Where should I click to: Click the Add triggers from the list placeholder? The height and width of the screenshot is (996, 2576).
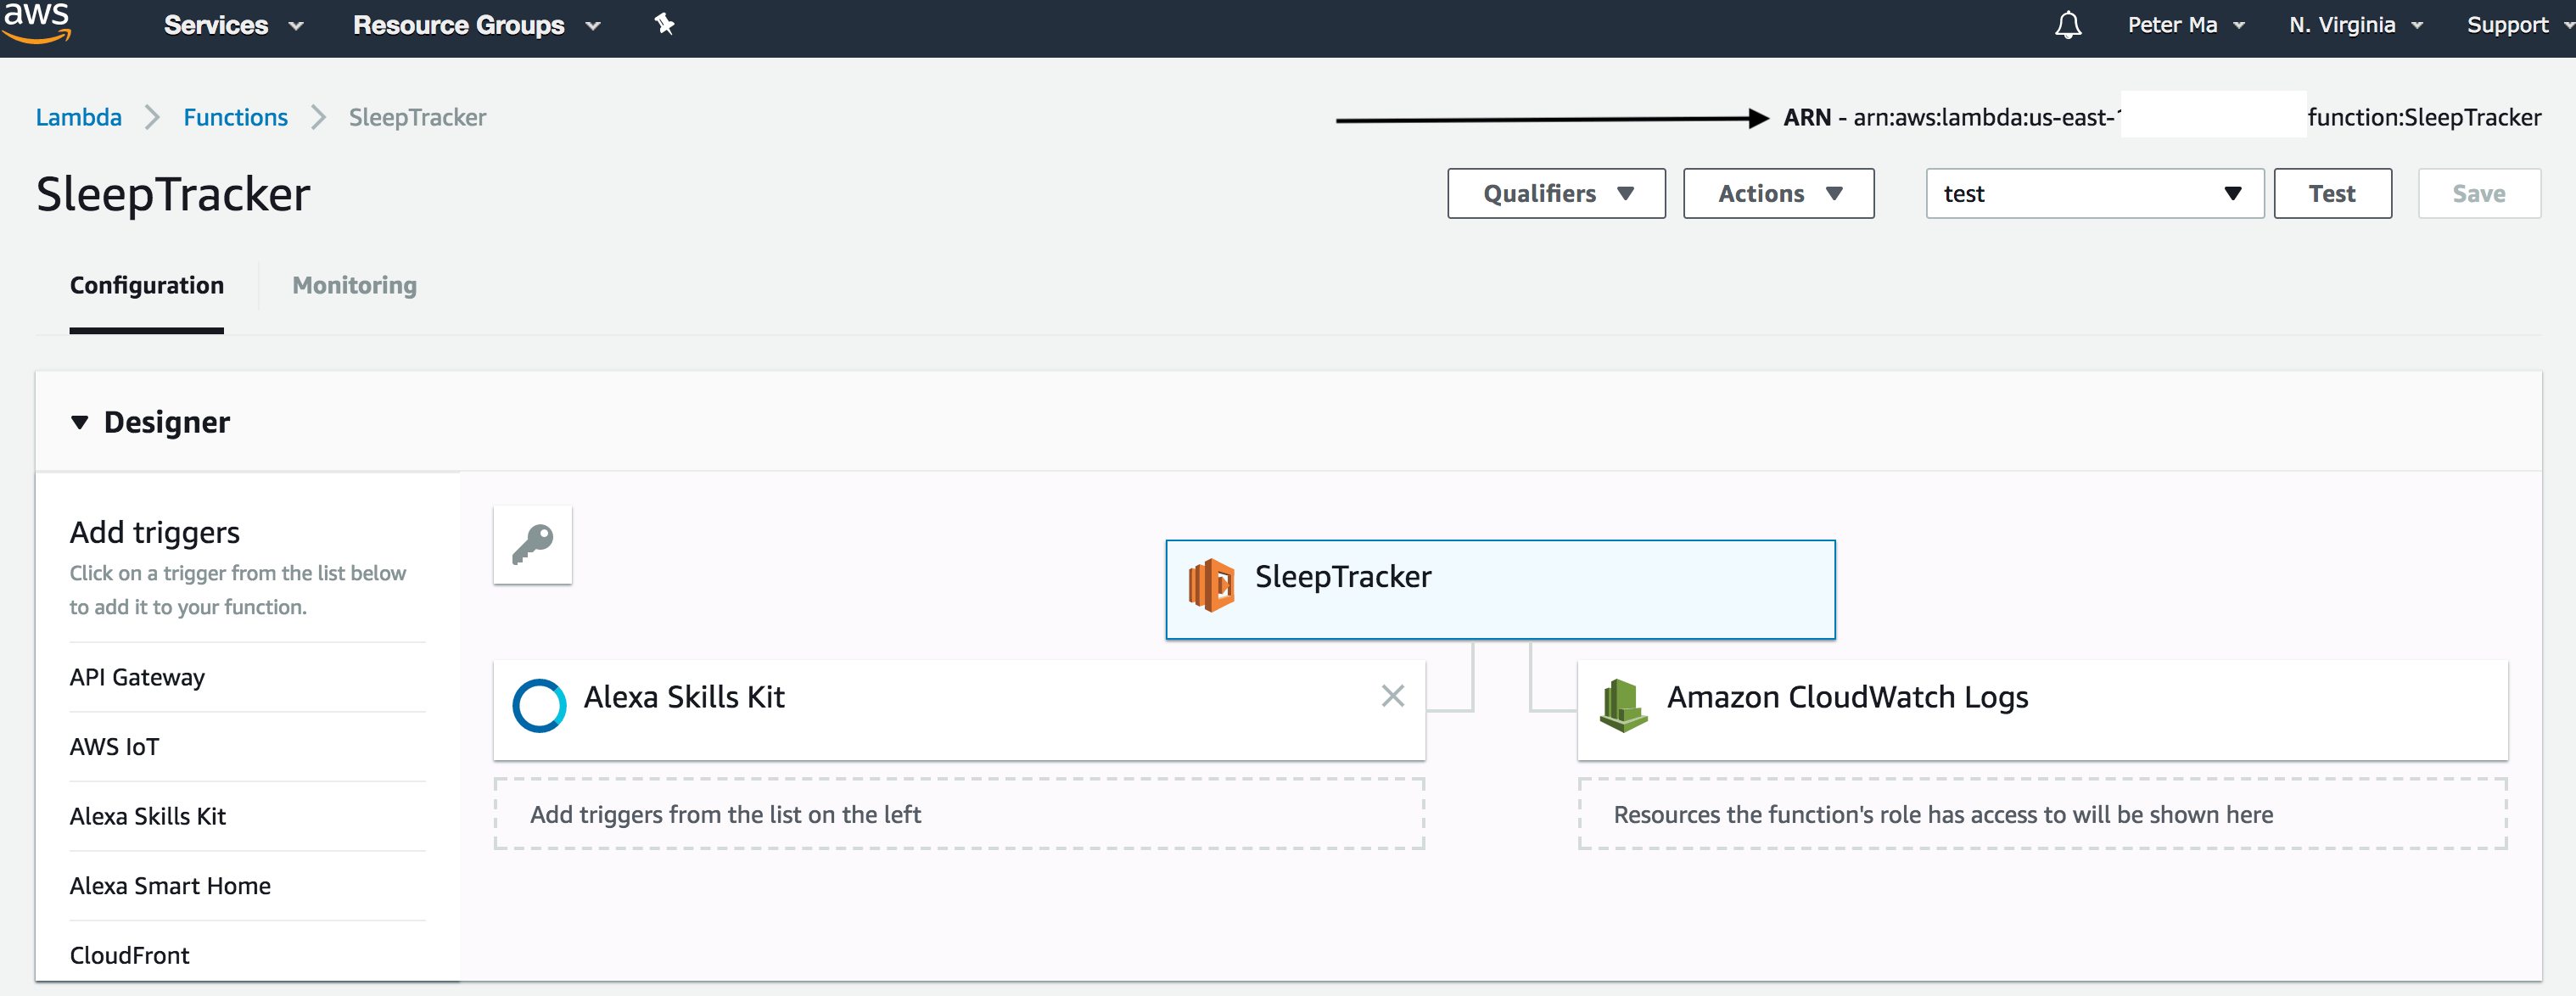coord(958,815)
